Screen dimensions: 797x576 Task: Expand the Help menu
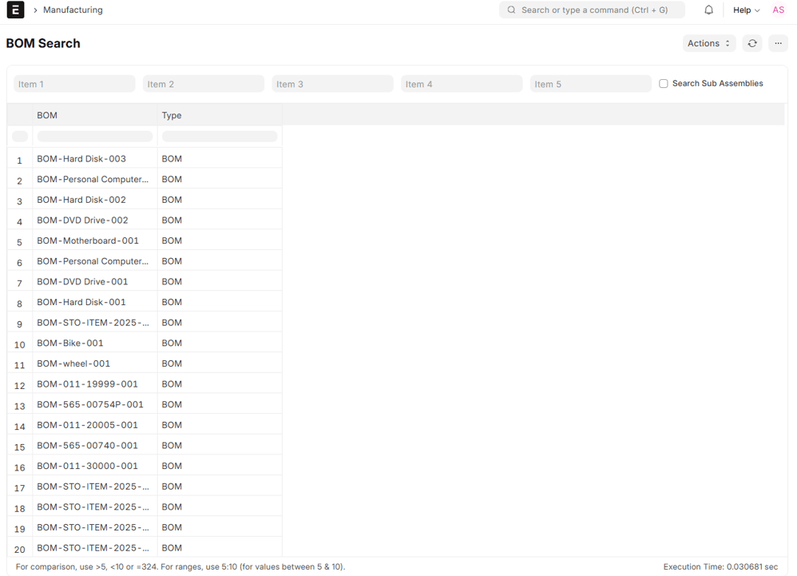tap(746, 10)
